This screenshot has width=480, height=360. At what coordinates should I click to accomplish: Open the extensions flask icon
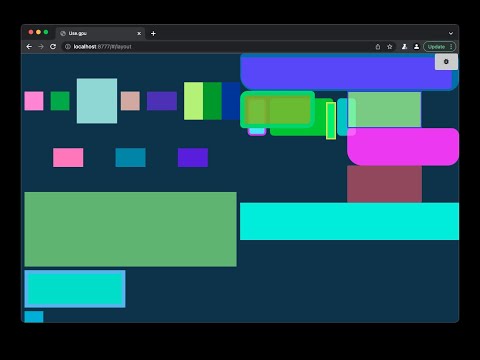404,47
